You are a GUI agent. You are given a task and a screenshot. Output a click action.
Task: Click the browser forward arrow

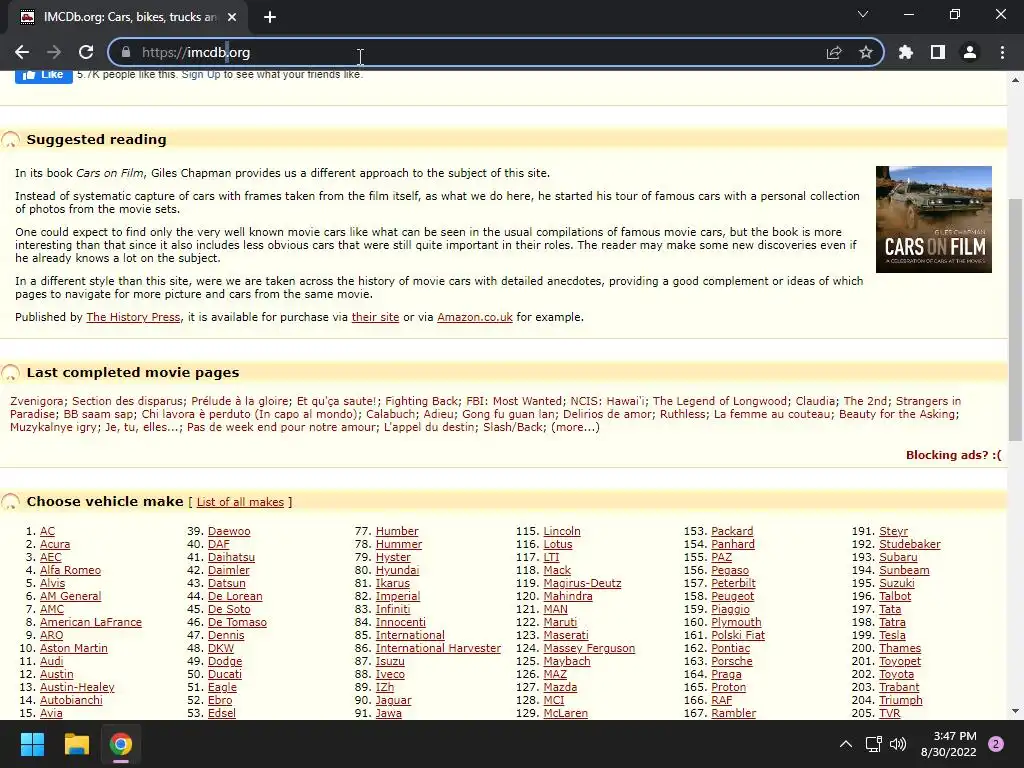[x=54, y=52]
